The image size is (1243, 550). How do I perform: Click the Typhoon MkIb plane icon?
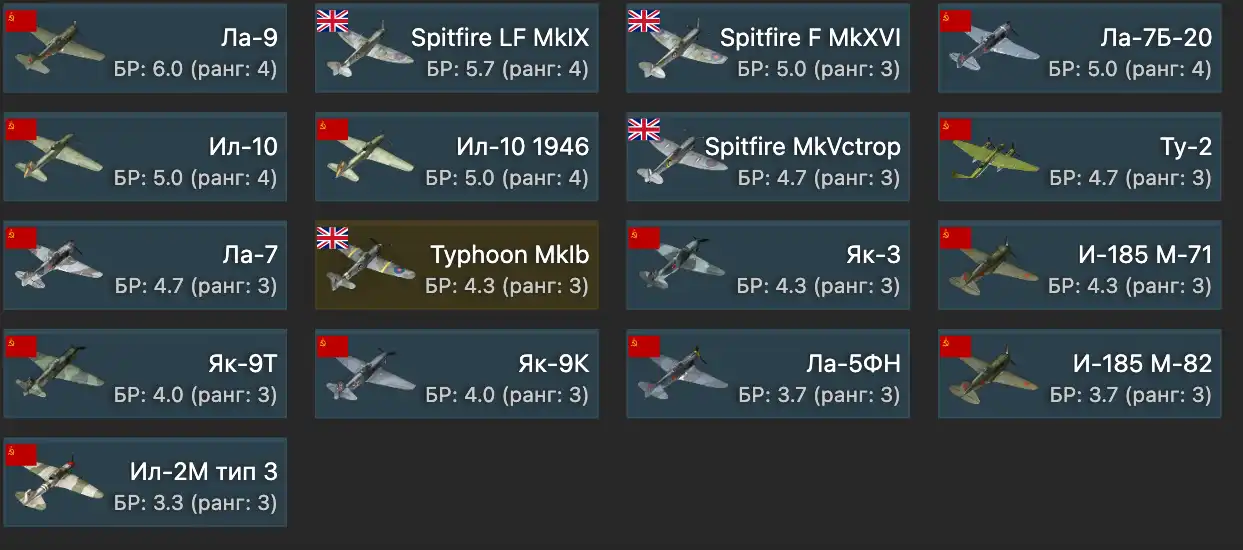(365, 266)
